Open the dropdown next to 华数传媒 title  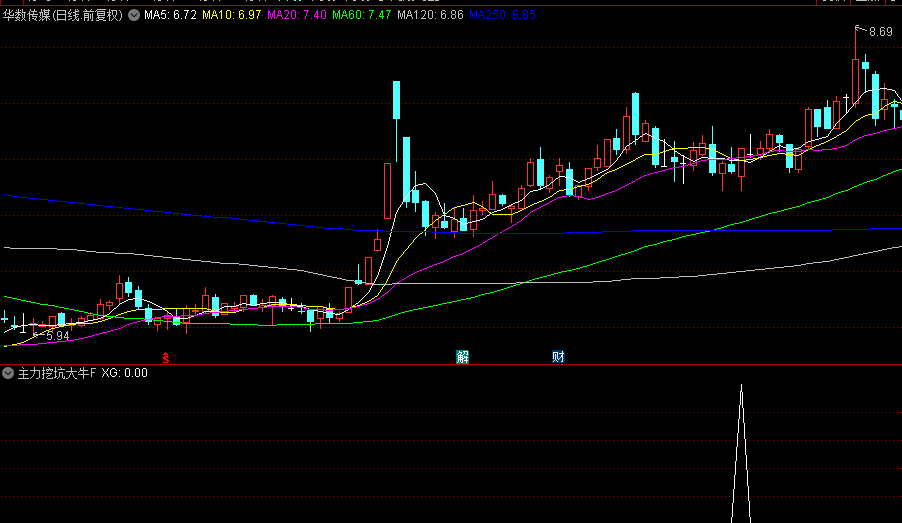(x=134, y=15)
